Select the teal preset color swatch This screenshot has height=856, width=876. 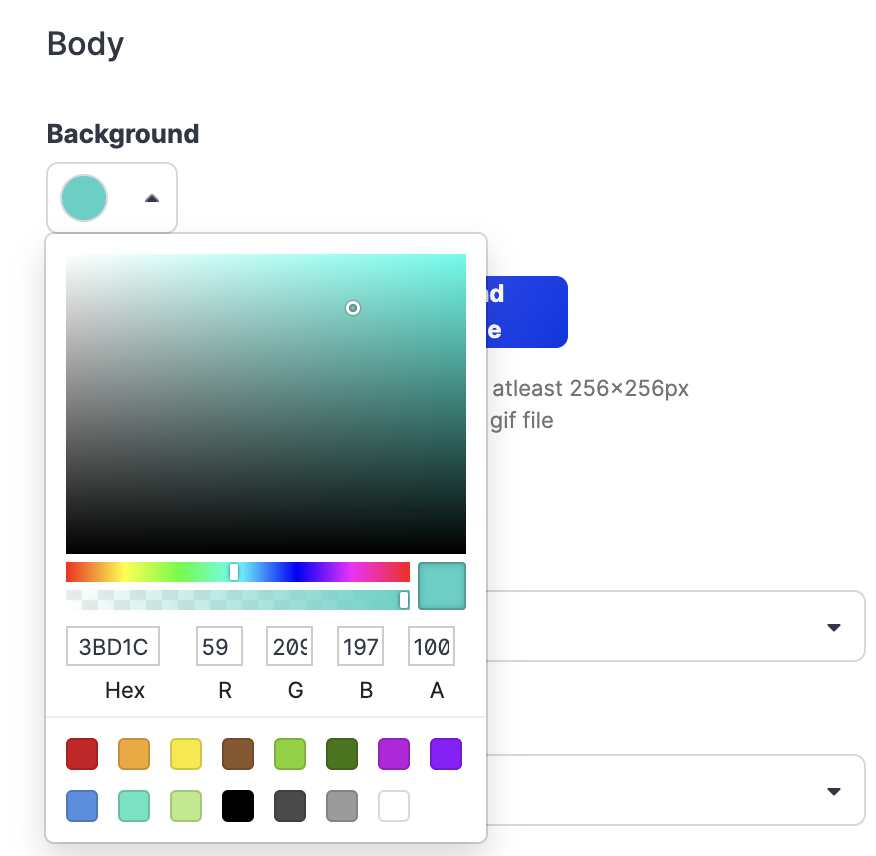[x=134, y=806]
